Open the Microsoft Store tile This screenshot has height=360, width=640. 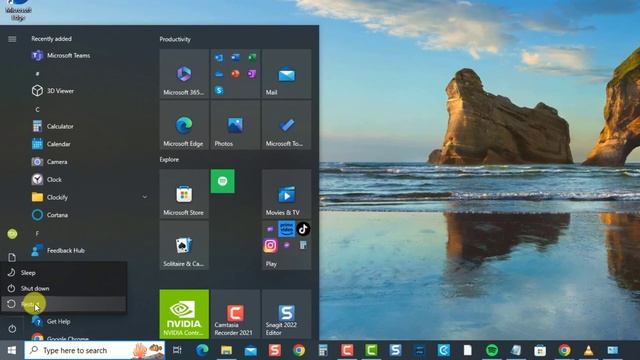184,194
